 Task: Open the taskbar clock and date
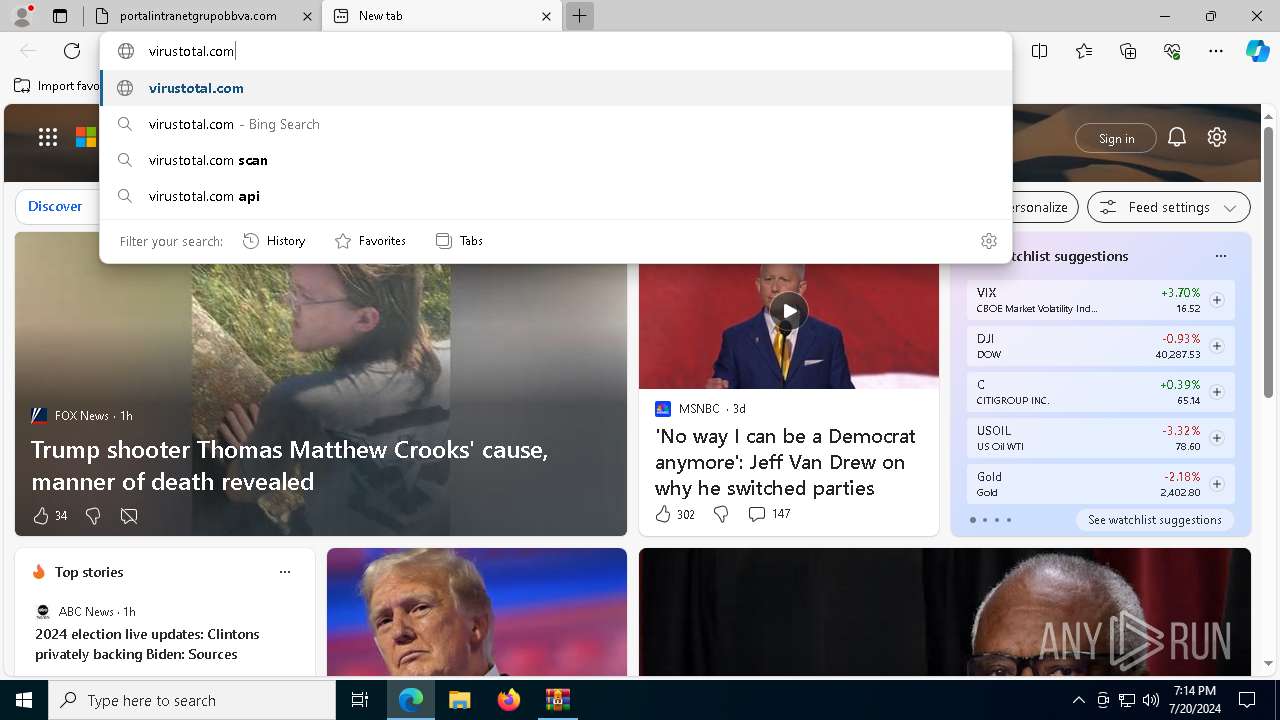[x=1195, y=700]
